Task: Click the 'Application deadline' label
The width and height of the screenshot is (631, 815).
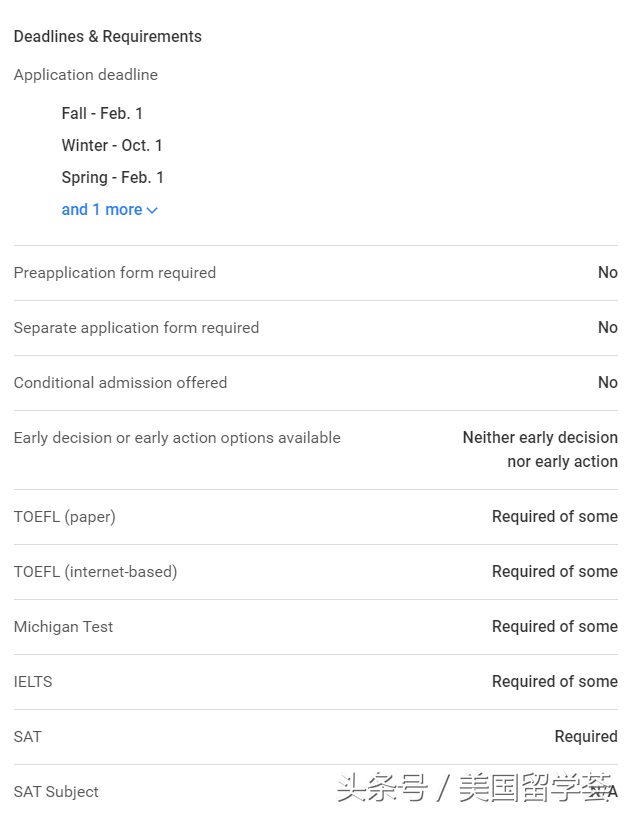Action: pos(85,75)
